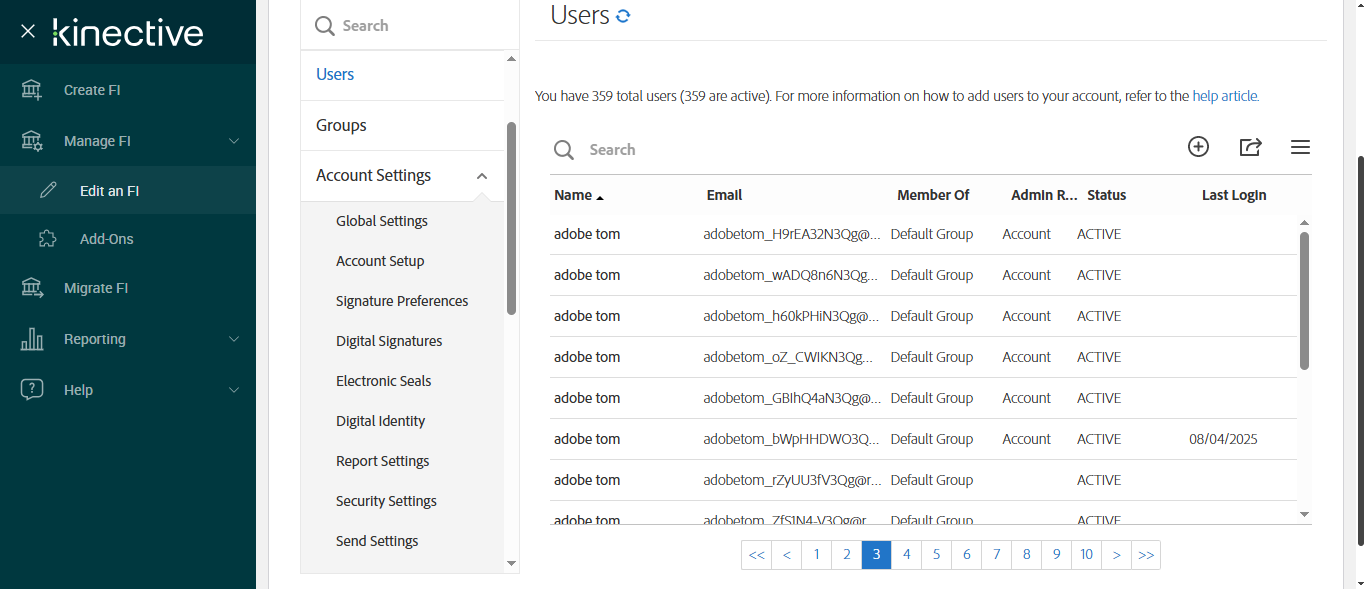Select Security Settings in settings list
Screen dimensions: 1366x589
386,501
